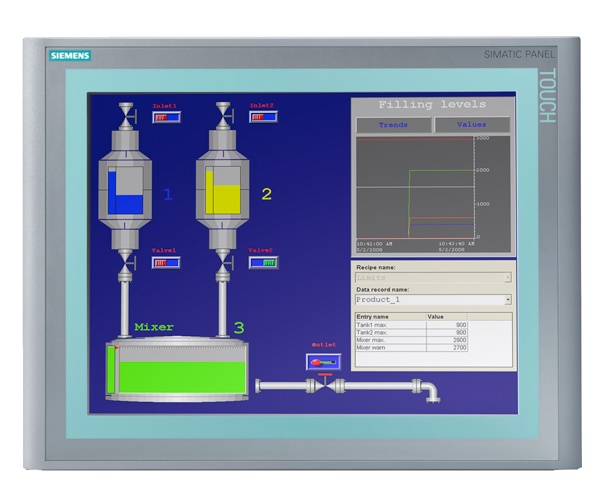This screenshot has height=500, width=600.
Task: Click the Filling levels title
Action: coord(432,104)
